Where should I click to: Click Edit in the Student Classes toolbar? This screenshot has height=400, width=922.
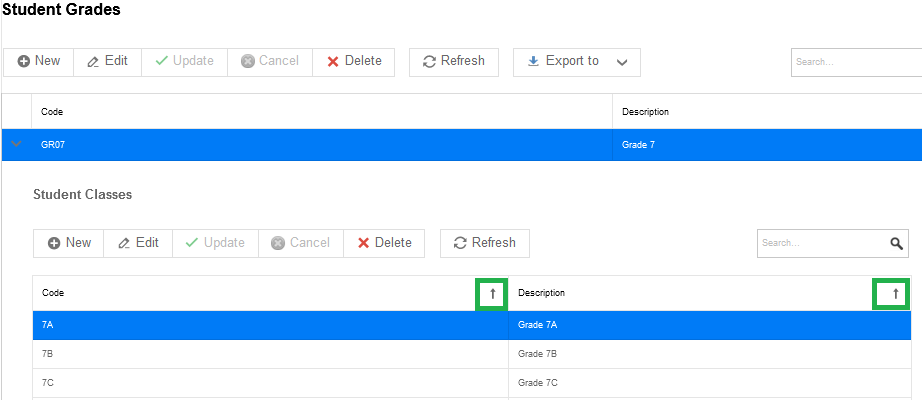click(x=138, y=243)
